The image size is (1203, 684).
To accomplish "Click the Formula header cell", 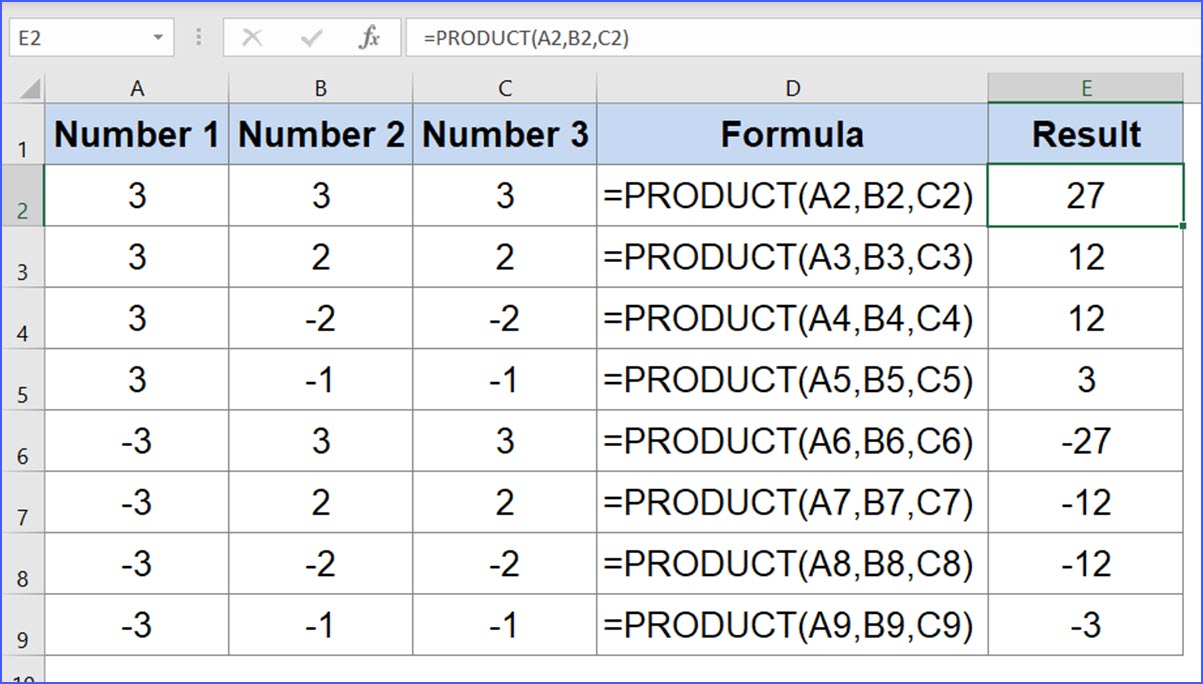I will [x=792, y=134].
